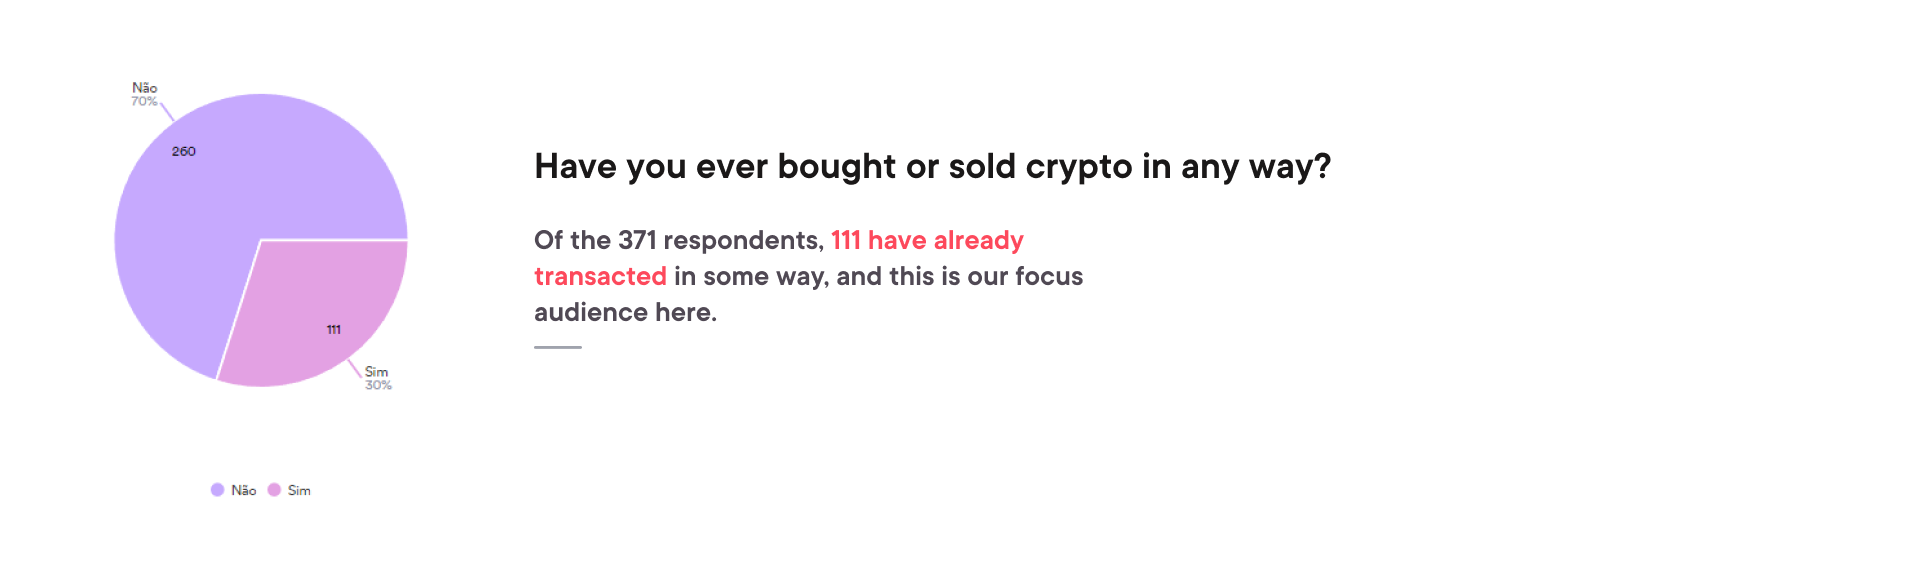Click the short gray divider line

[558, 347]
